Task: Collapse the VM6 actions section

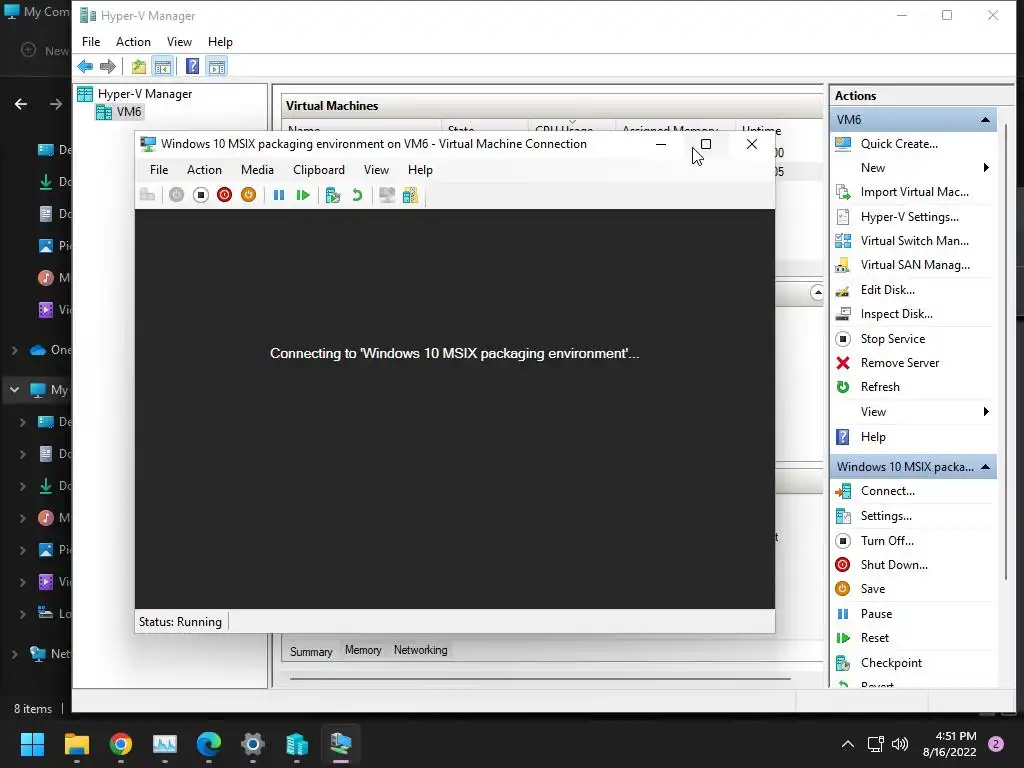Action: point(985,120)
